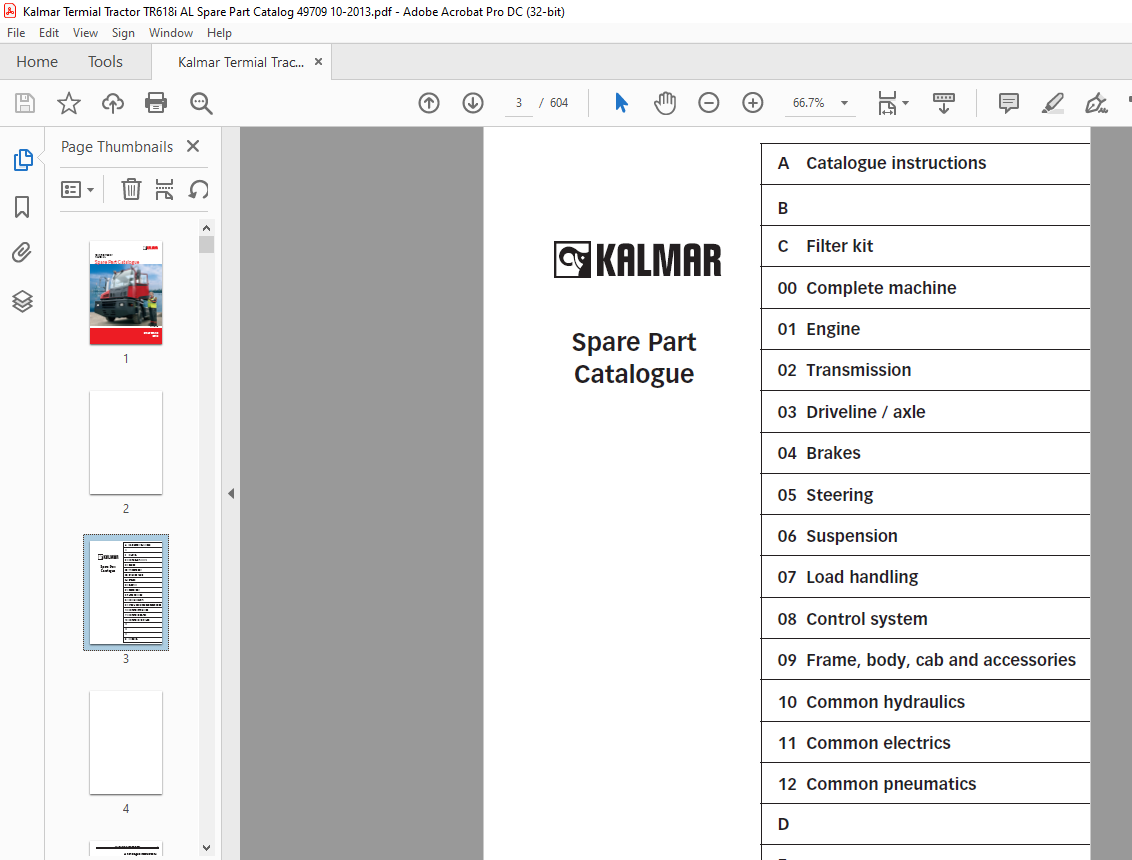Click thumbnails scrollbar down arrow
Image resolution: width=1132 pixels, height=860 pixels.
pos(206,848)
